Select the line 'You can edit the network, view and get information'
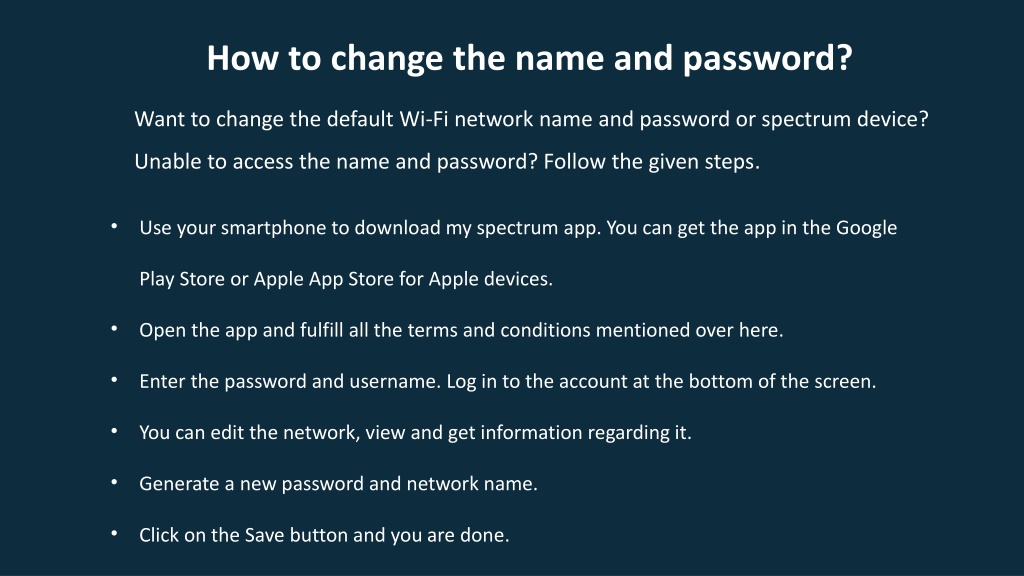Viewport: 1024px width, 576px height. (415, 433)
